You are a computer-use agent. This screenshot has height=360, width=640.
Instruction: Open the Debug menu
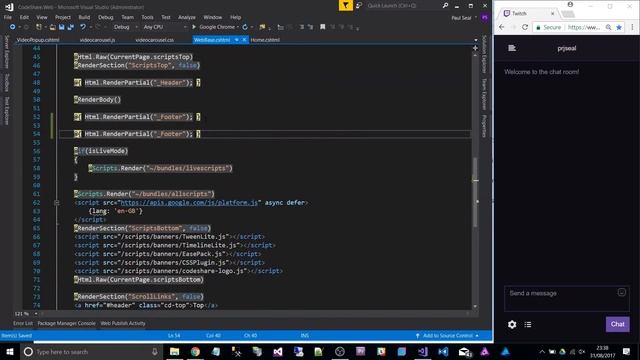[x=106, y=17]
